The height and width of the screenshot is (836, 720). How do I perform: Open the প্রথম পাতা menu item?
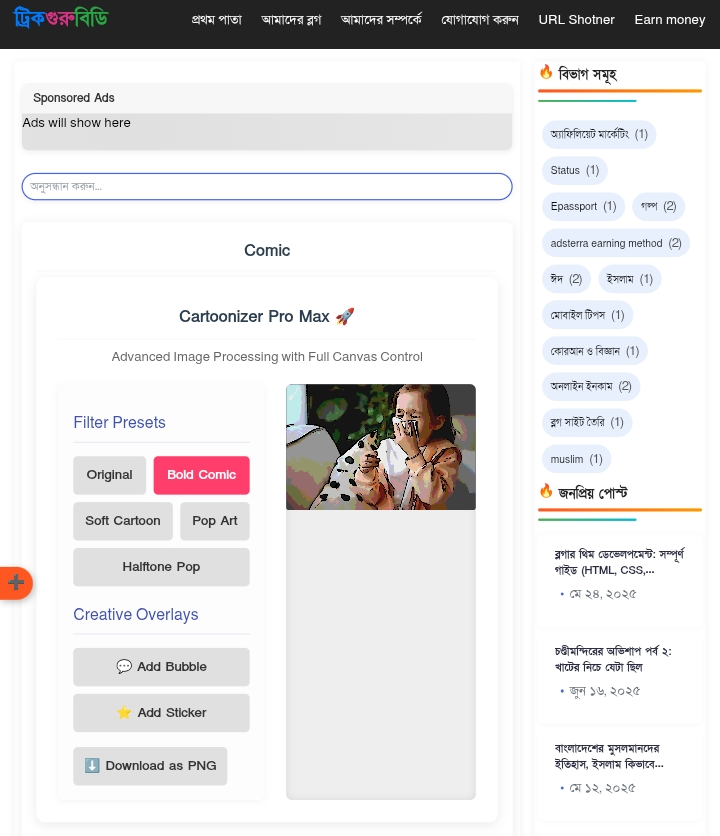pos(216,20)
